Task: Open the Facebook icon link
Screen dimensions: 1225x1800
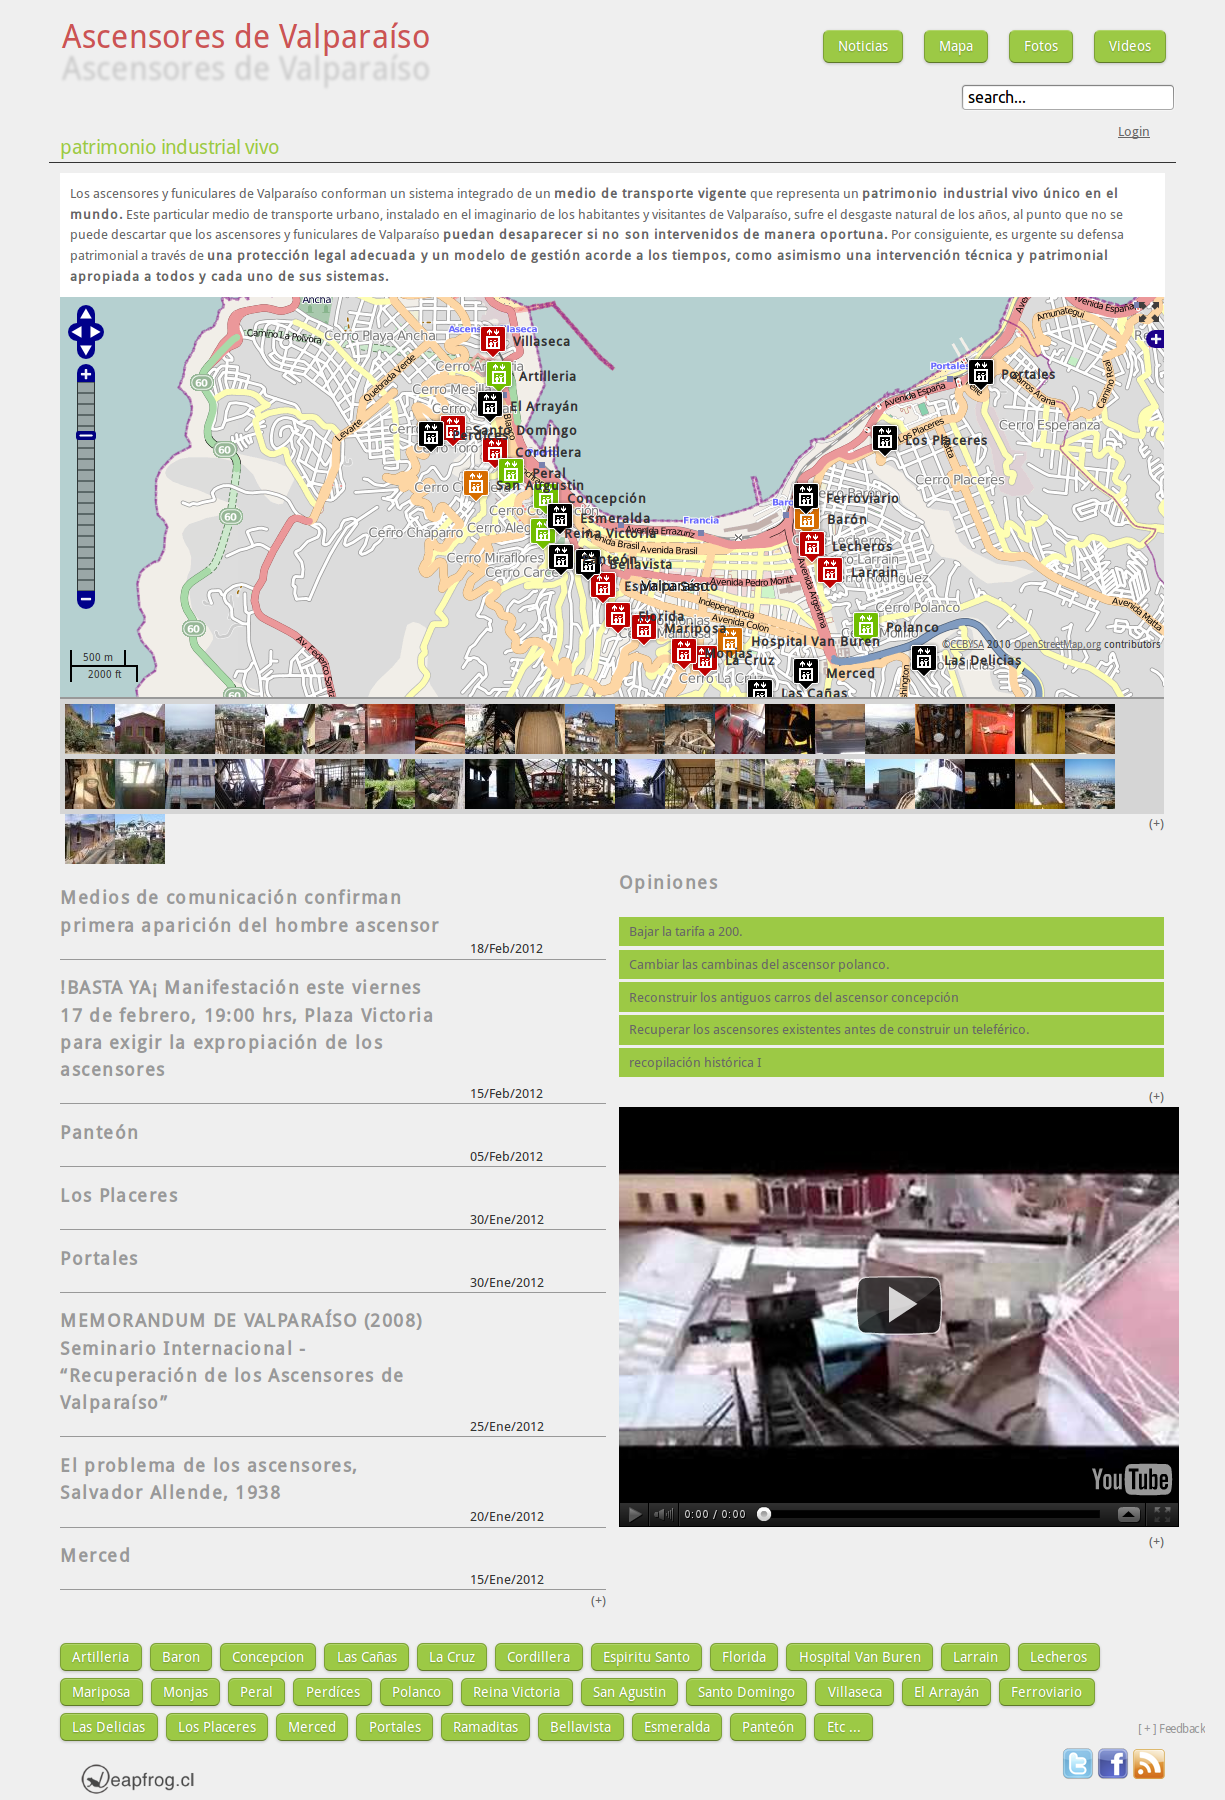Action: (x=1113, y=1763)
